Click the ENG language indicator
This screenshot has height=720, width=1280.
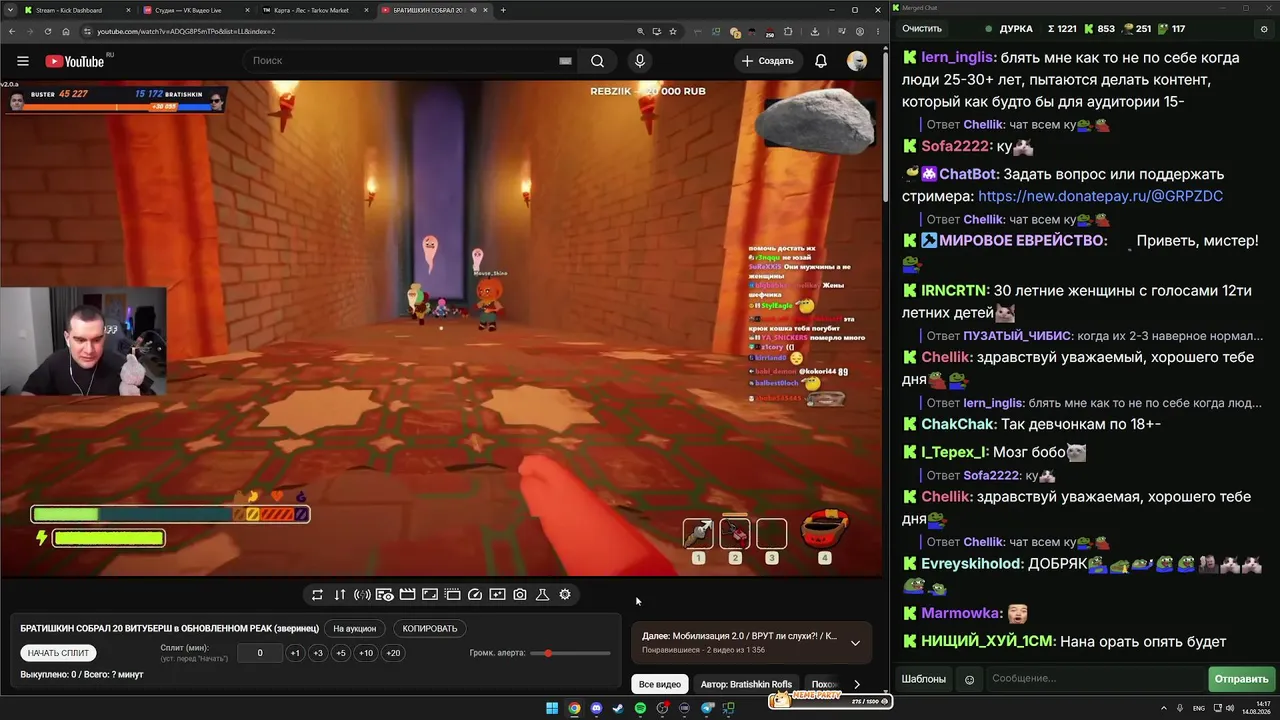(x=1199, y=709)
